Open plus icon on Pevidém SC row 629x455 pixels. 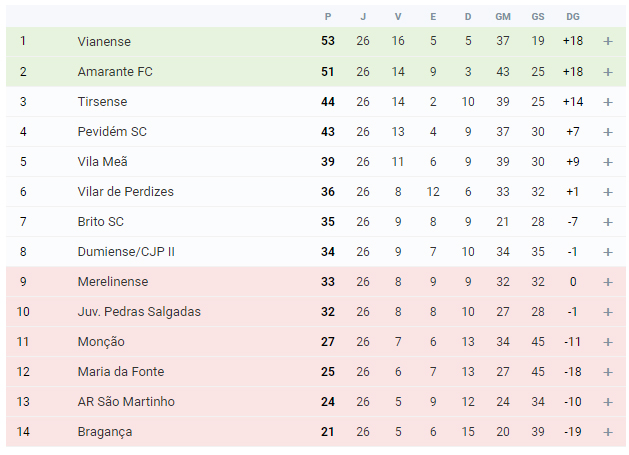[x=608, y=132]
